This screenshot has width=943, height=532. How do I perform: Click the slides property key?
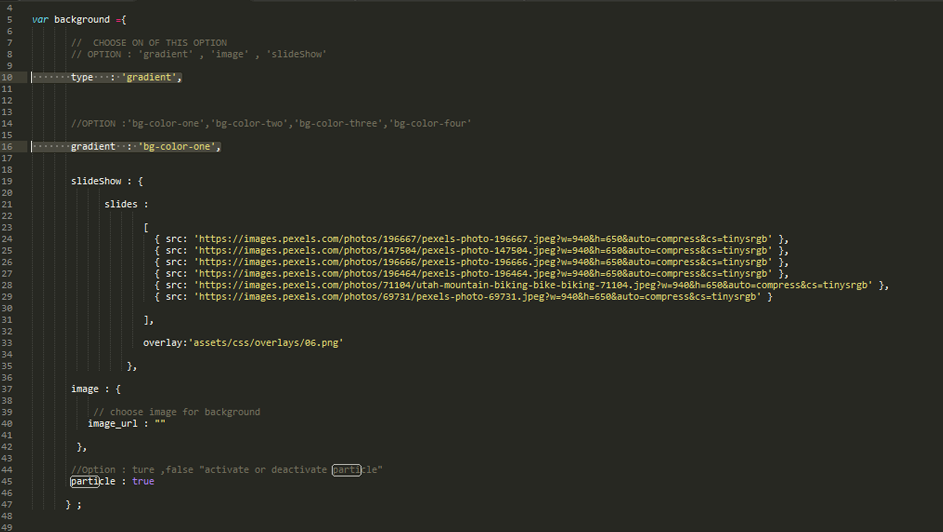coord(120,204)
